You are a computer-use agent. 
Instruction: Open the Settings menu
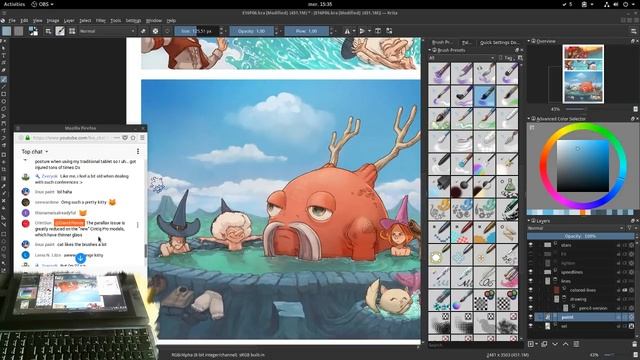pyautogui.click(x=133, y=20)
